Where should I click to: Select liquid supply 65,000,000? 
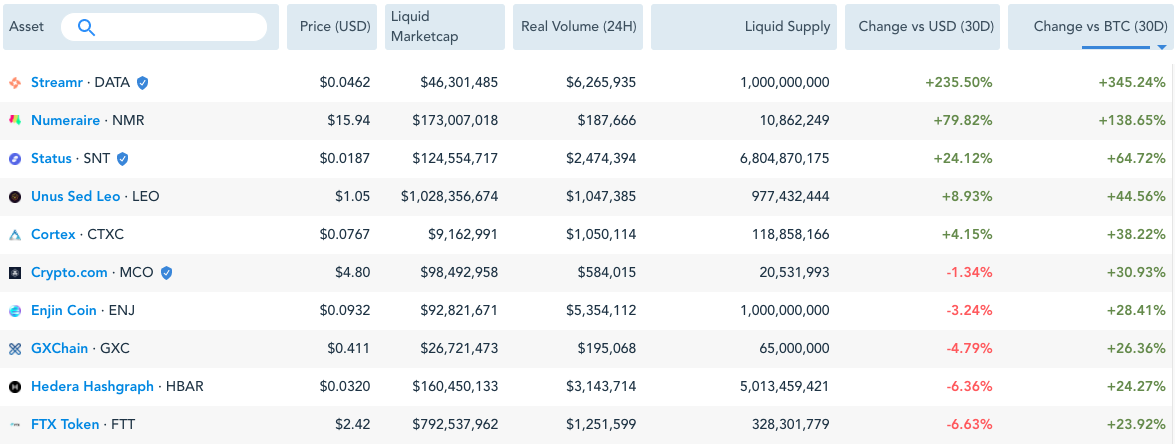click(794, 349)
